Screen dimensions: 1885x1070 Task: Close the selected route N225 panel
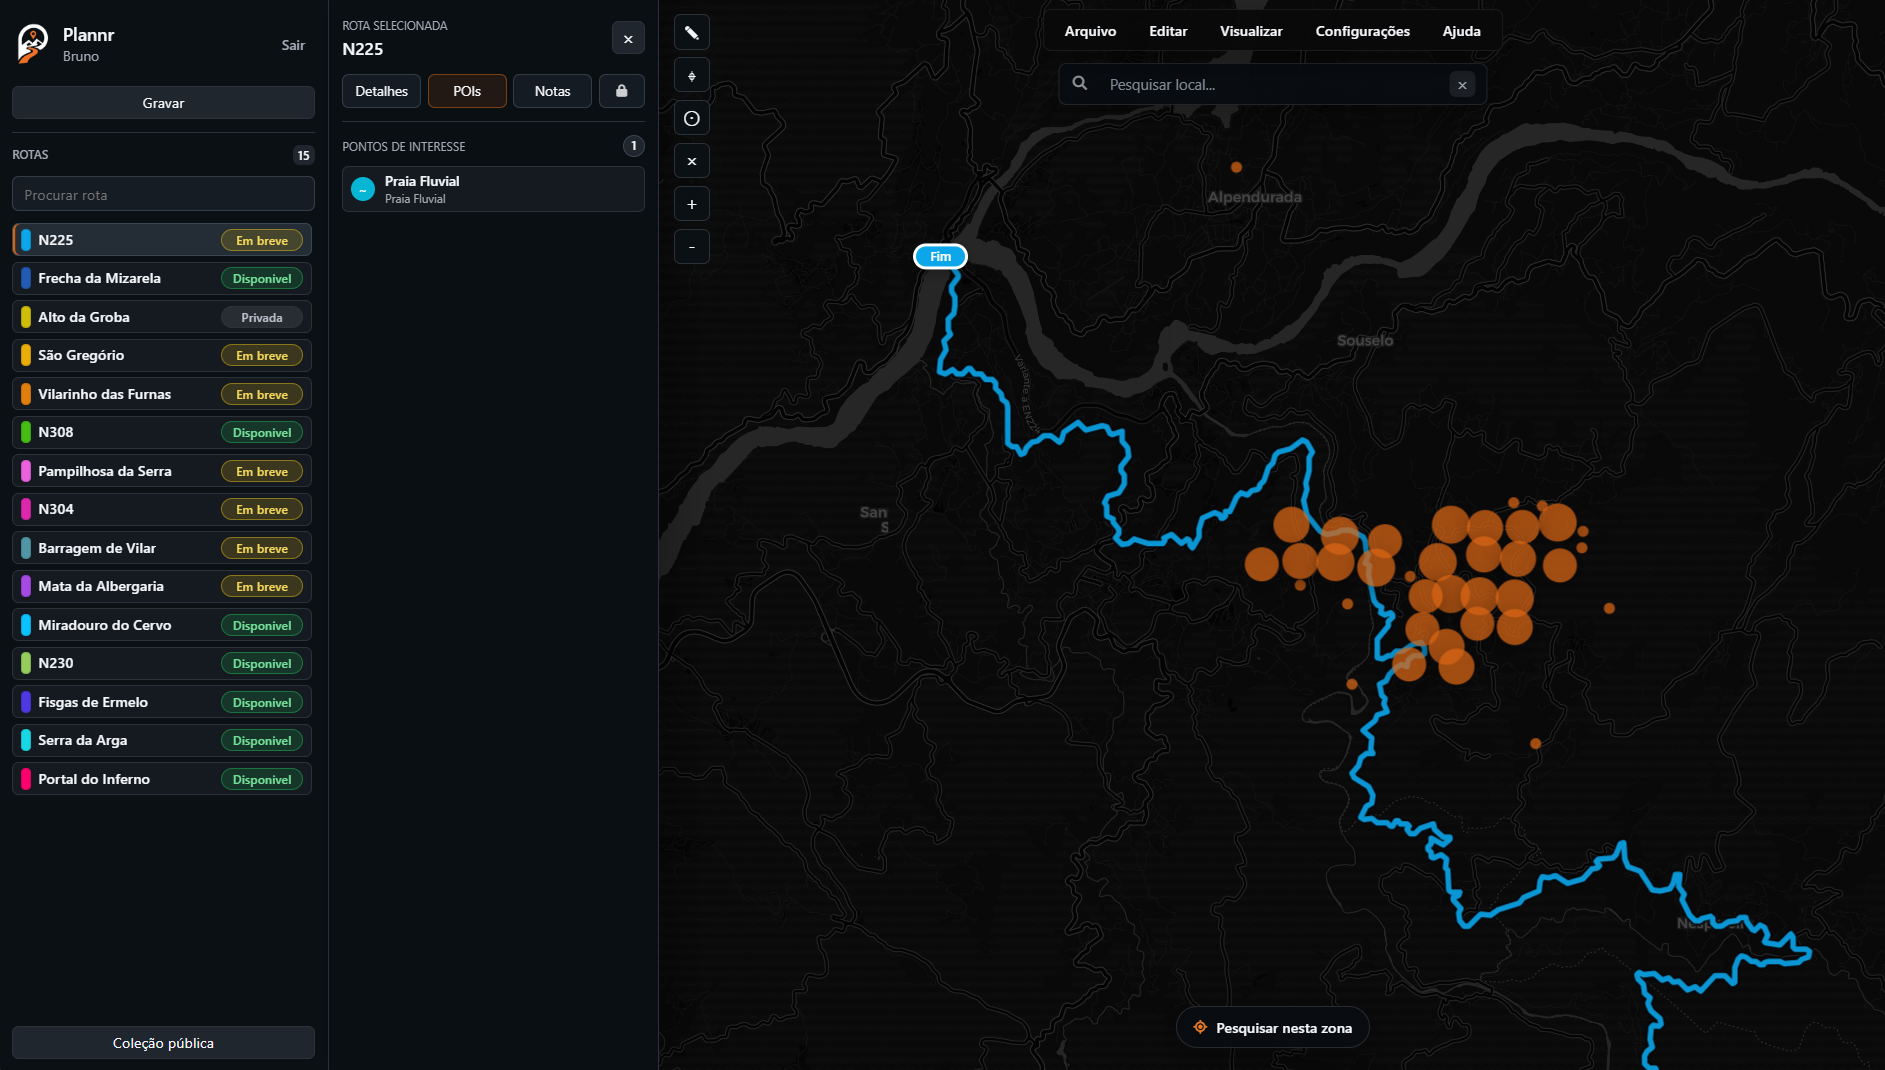click(628, 39)
